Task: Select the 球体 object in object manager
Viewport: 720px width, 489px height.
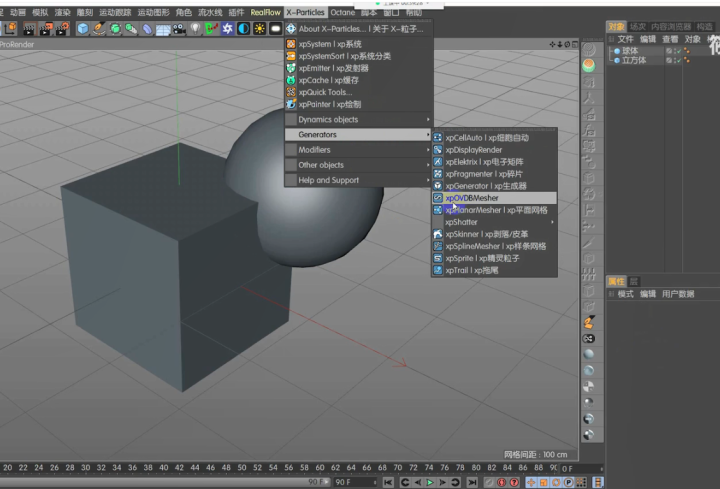Action: point(630,51)
